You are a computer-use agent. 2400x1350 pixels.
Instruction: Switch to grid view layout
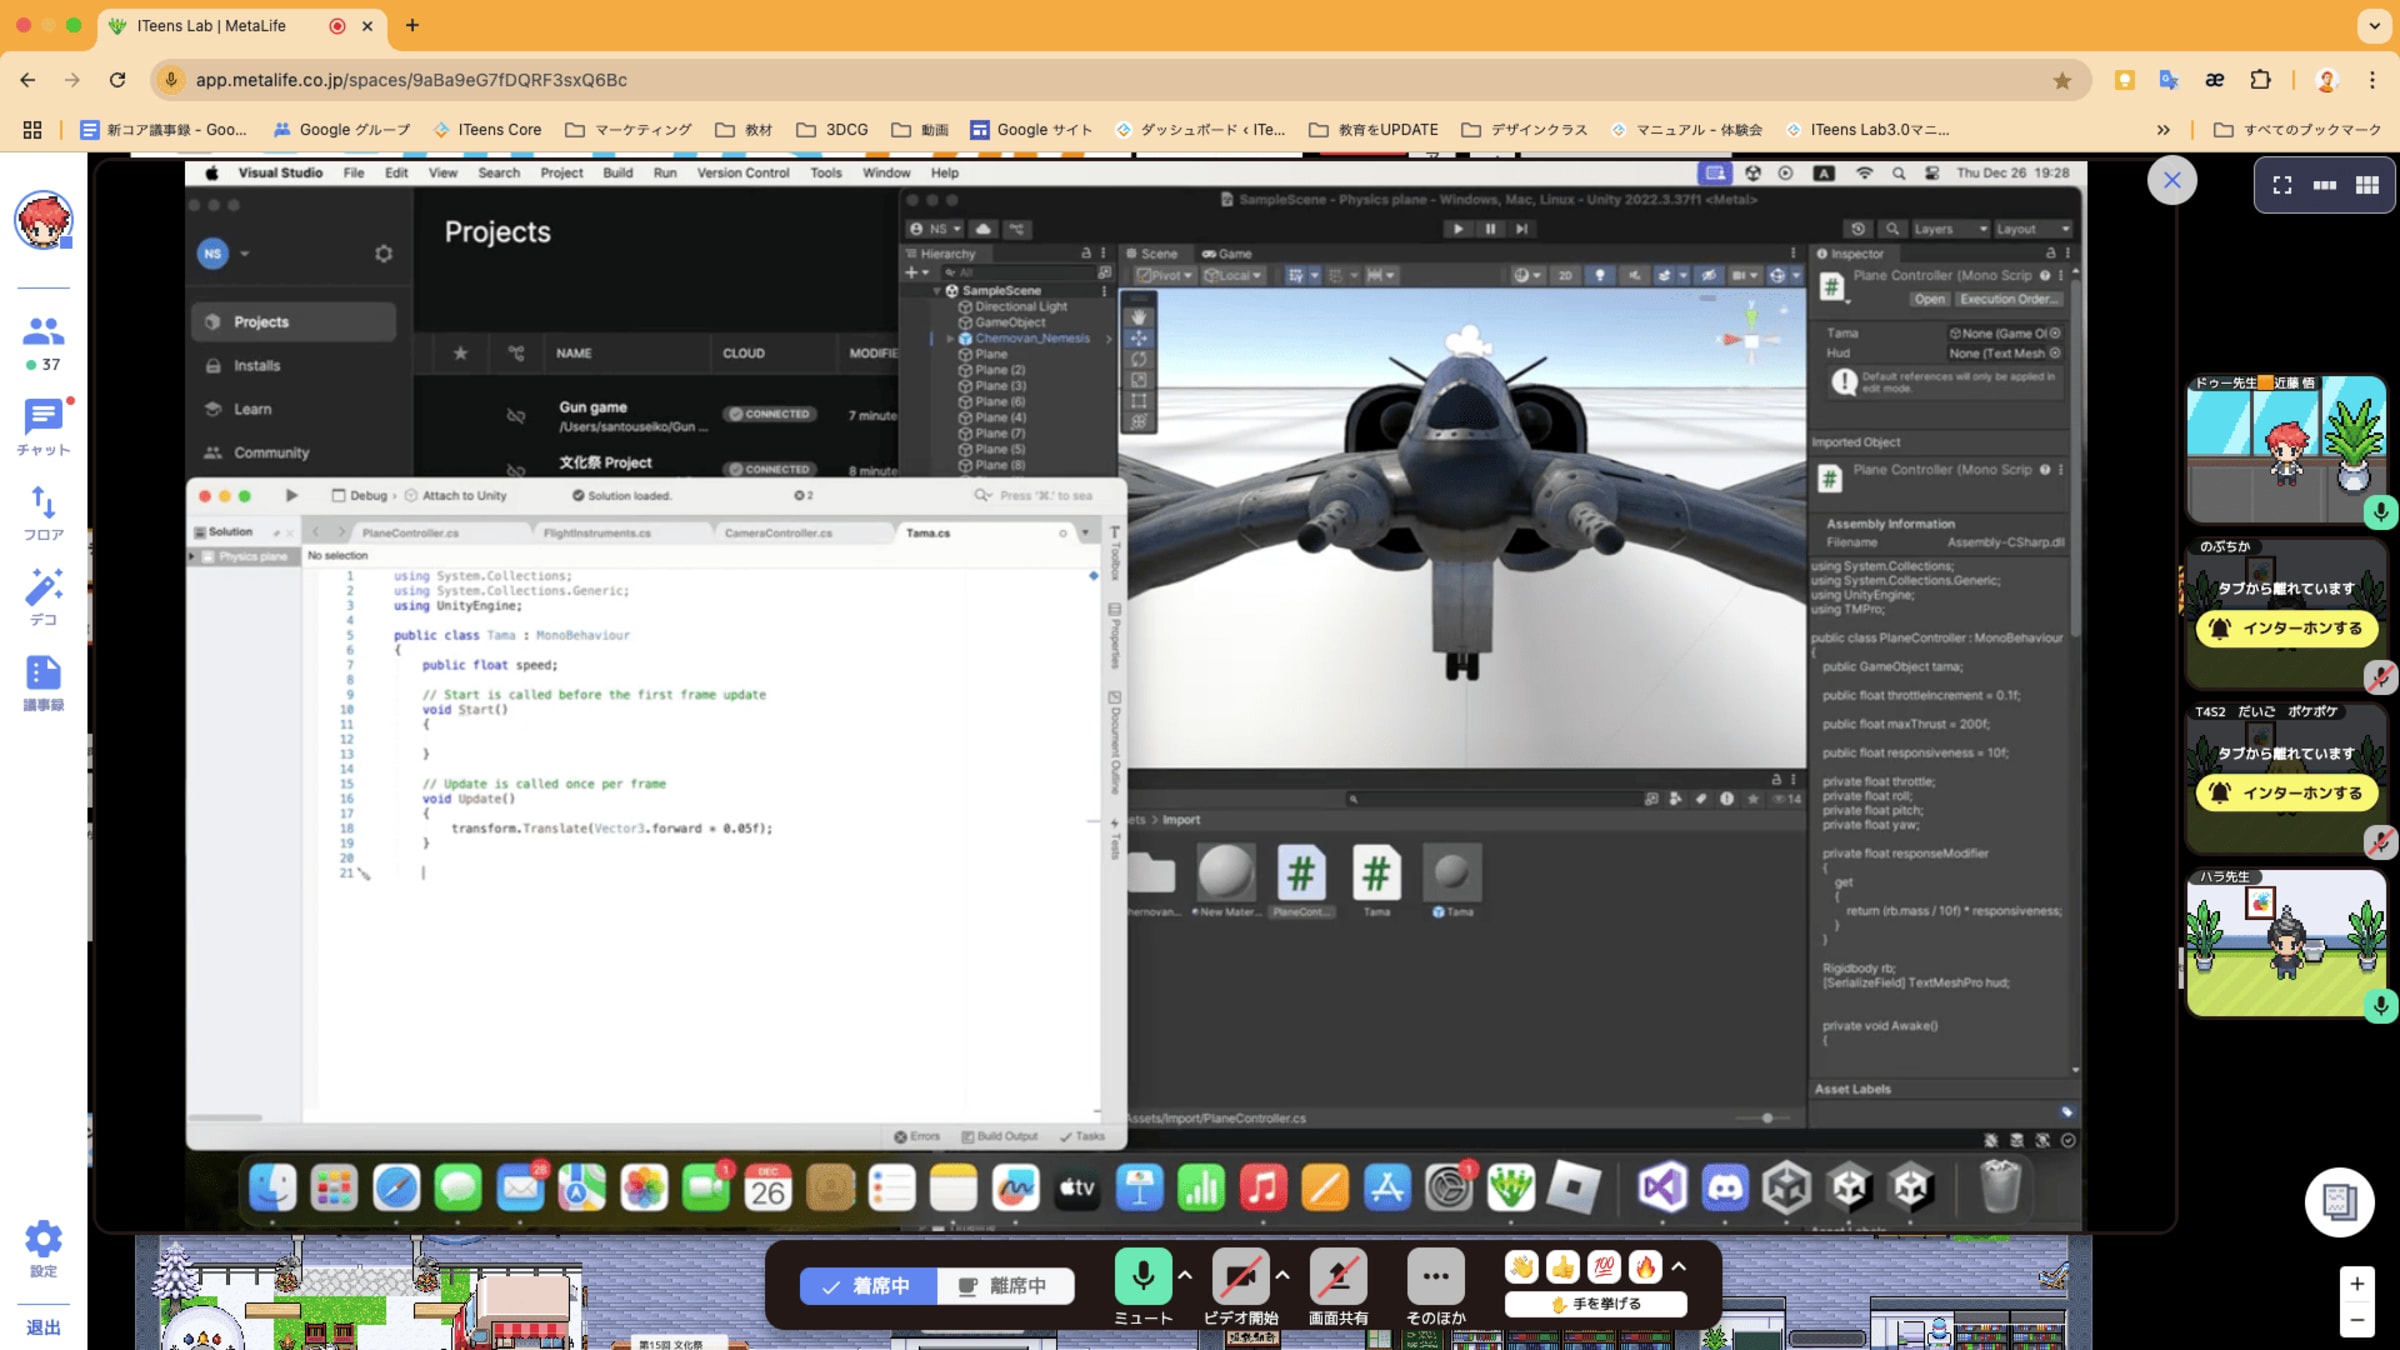tap(2367, 185)
